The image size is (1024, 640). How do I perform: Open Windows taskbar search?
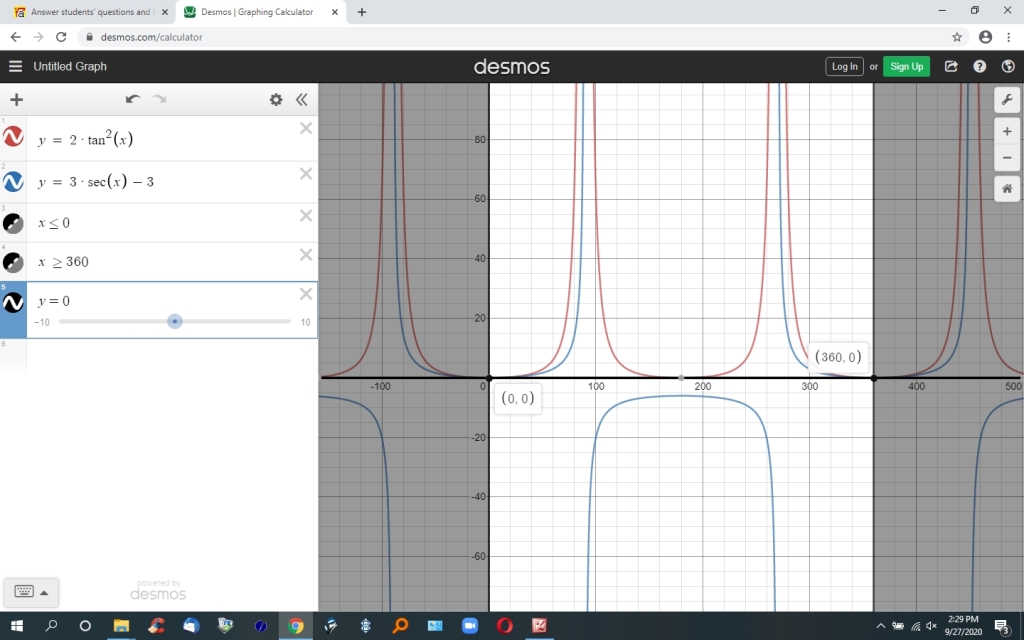tap(51, 626)
